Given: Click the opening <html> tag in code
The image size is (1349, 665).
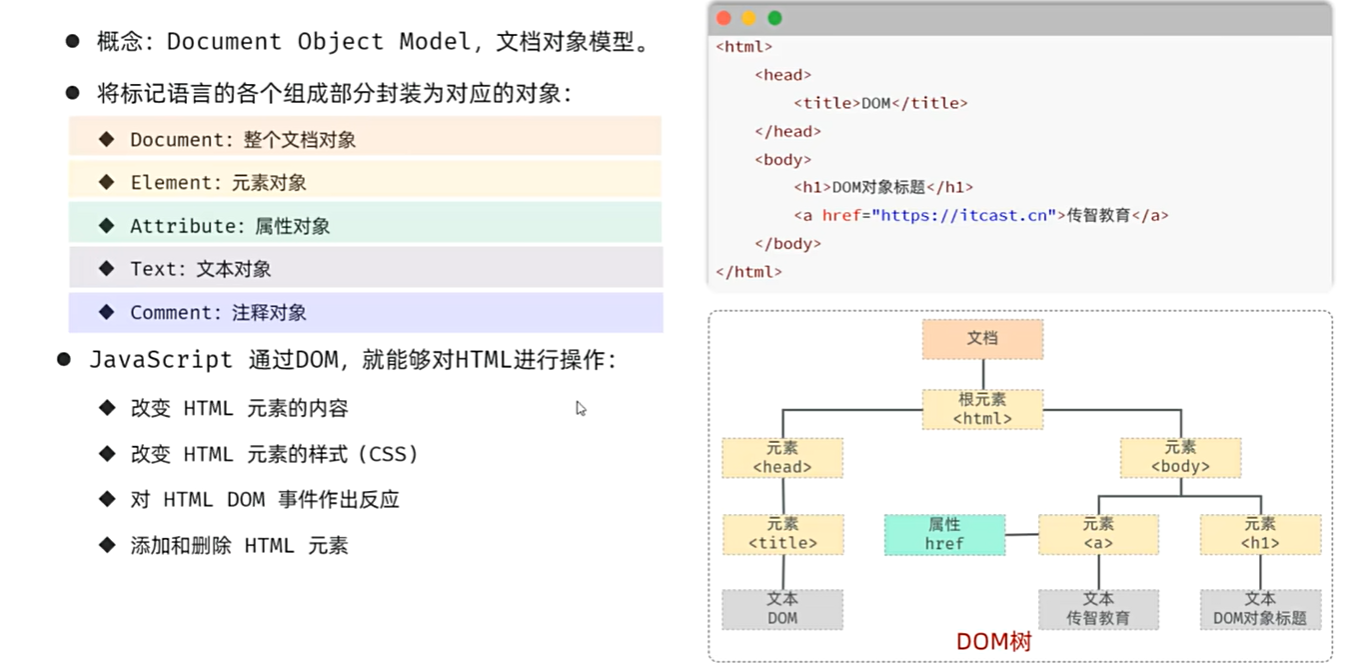Looking at the screenshot, I should click(x=744, y=46).
